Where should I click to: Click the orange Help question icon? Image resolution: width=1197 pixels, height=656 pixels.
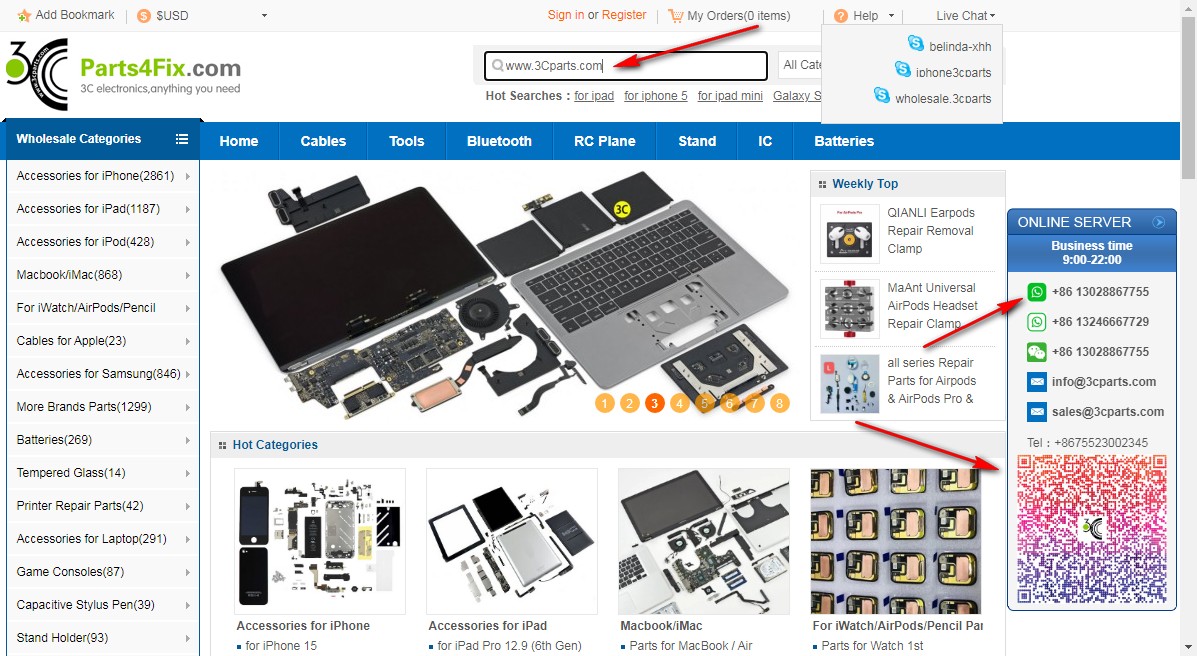coord(840,15)
